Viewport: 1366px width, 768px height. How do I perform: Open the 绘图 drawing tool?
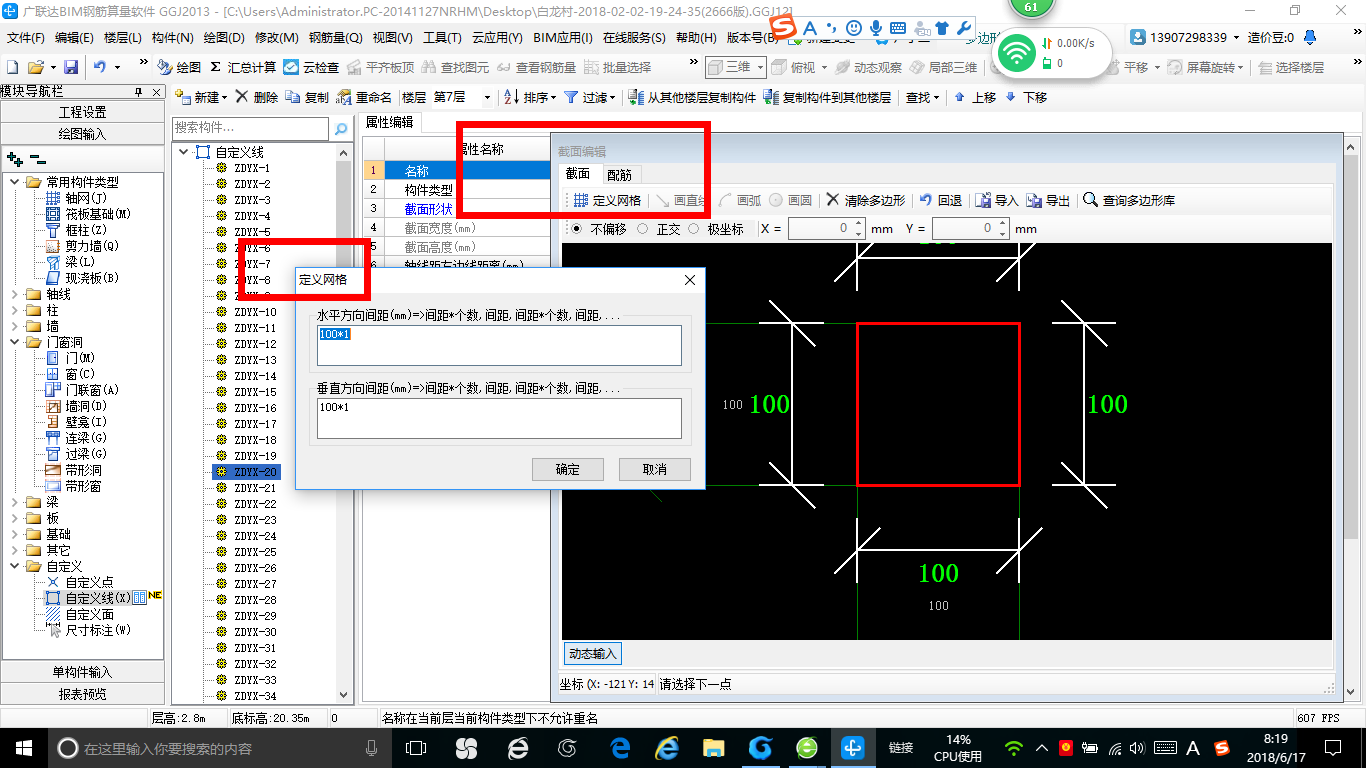click(x=179, y=67)
